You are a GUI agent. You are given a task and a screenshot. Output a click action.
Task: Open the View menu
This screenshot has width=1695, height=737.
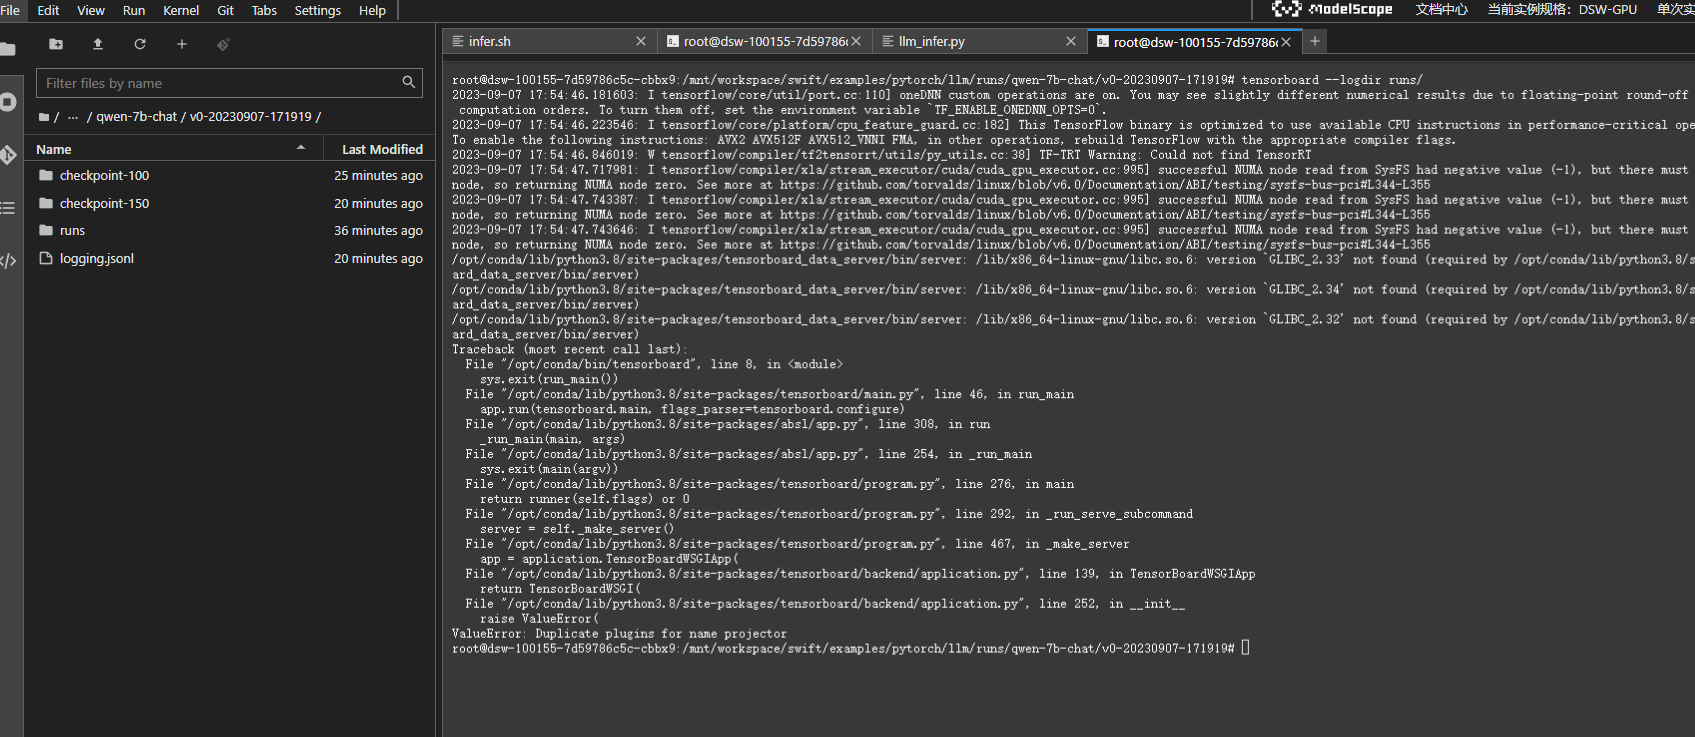point(91,10)
